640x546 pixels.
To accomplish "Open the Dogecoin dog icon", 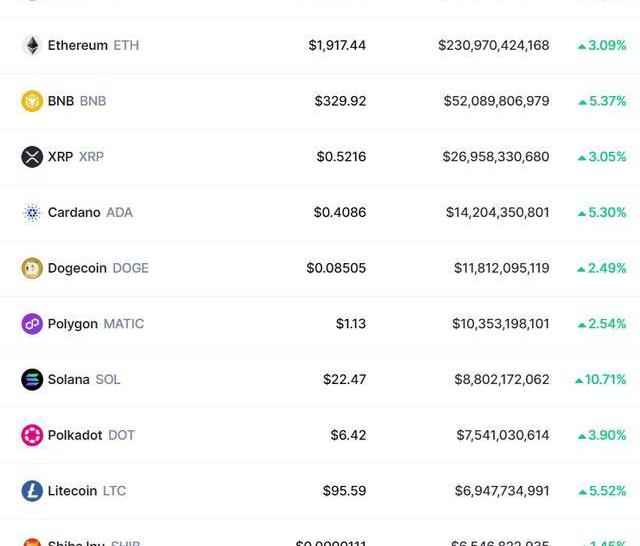I will [32, 268].
